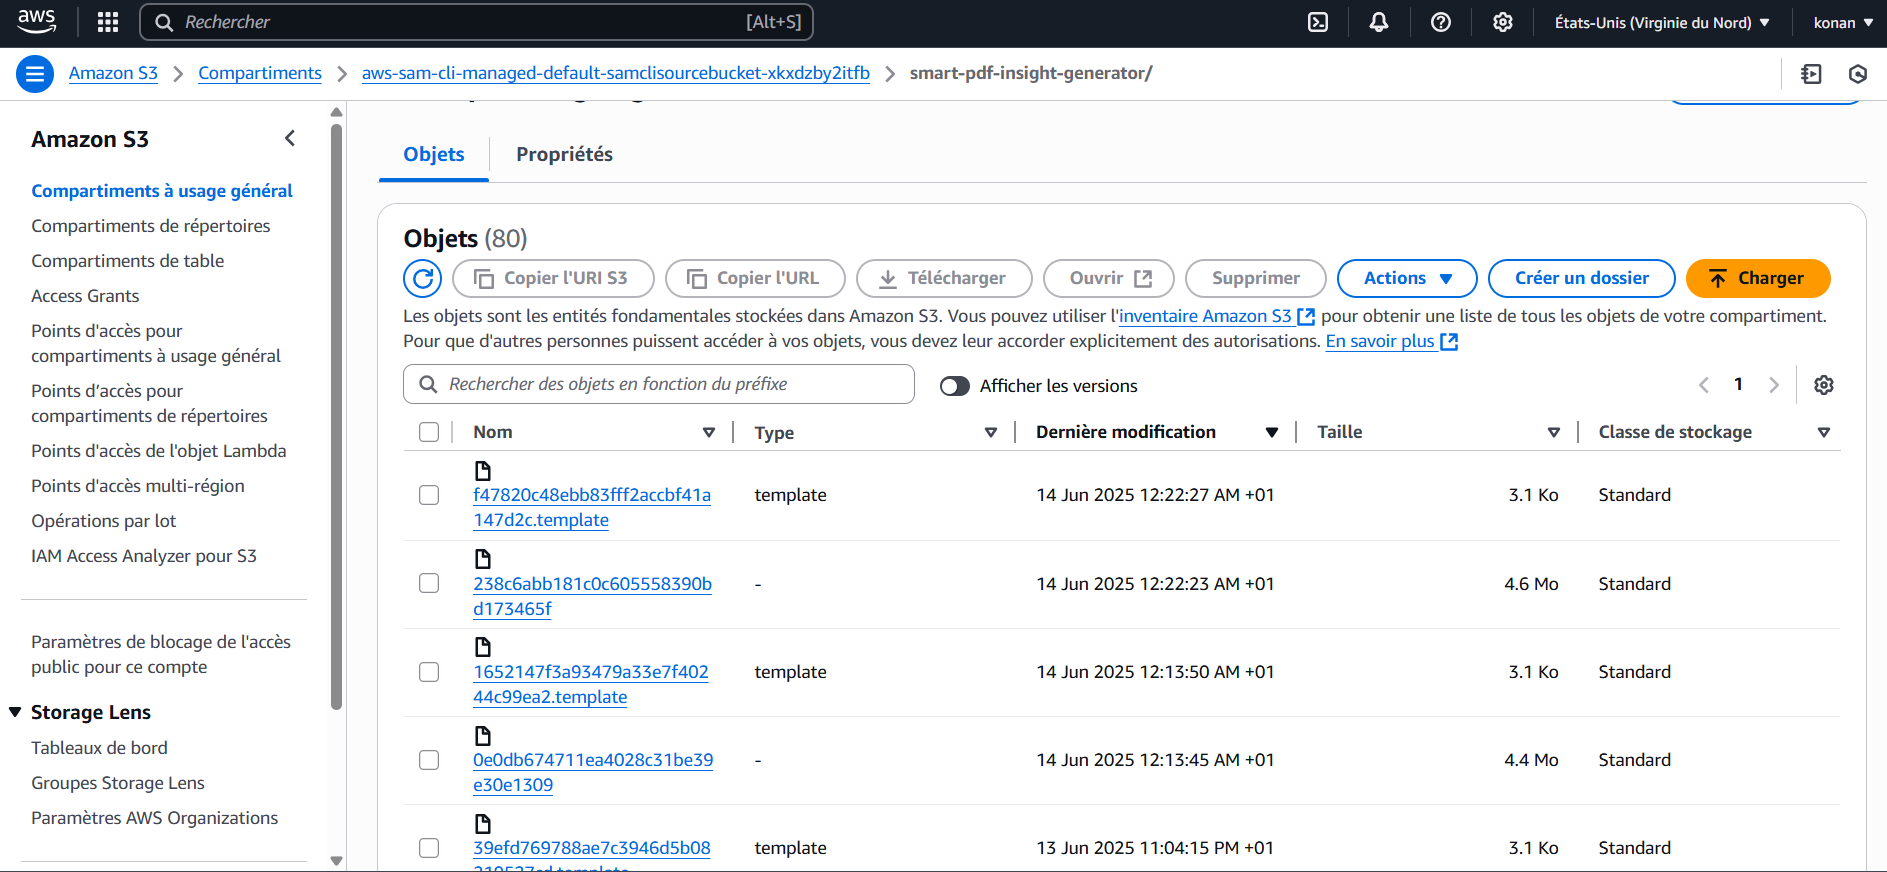Open Compartiments de répertoires
This screenshot has height=872, width=1887.
(151, 226)
